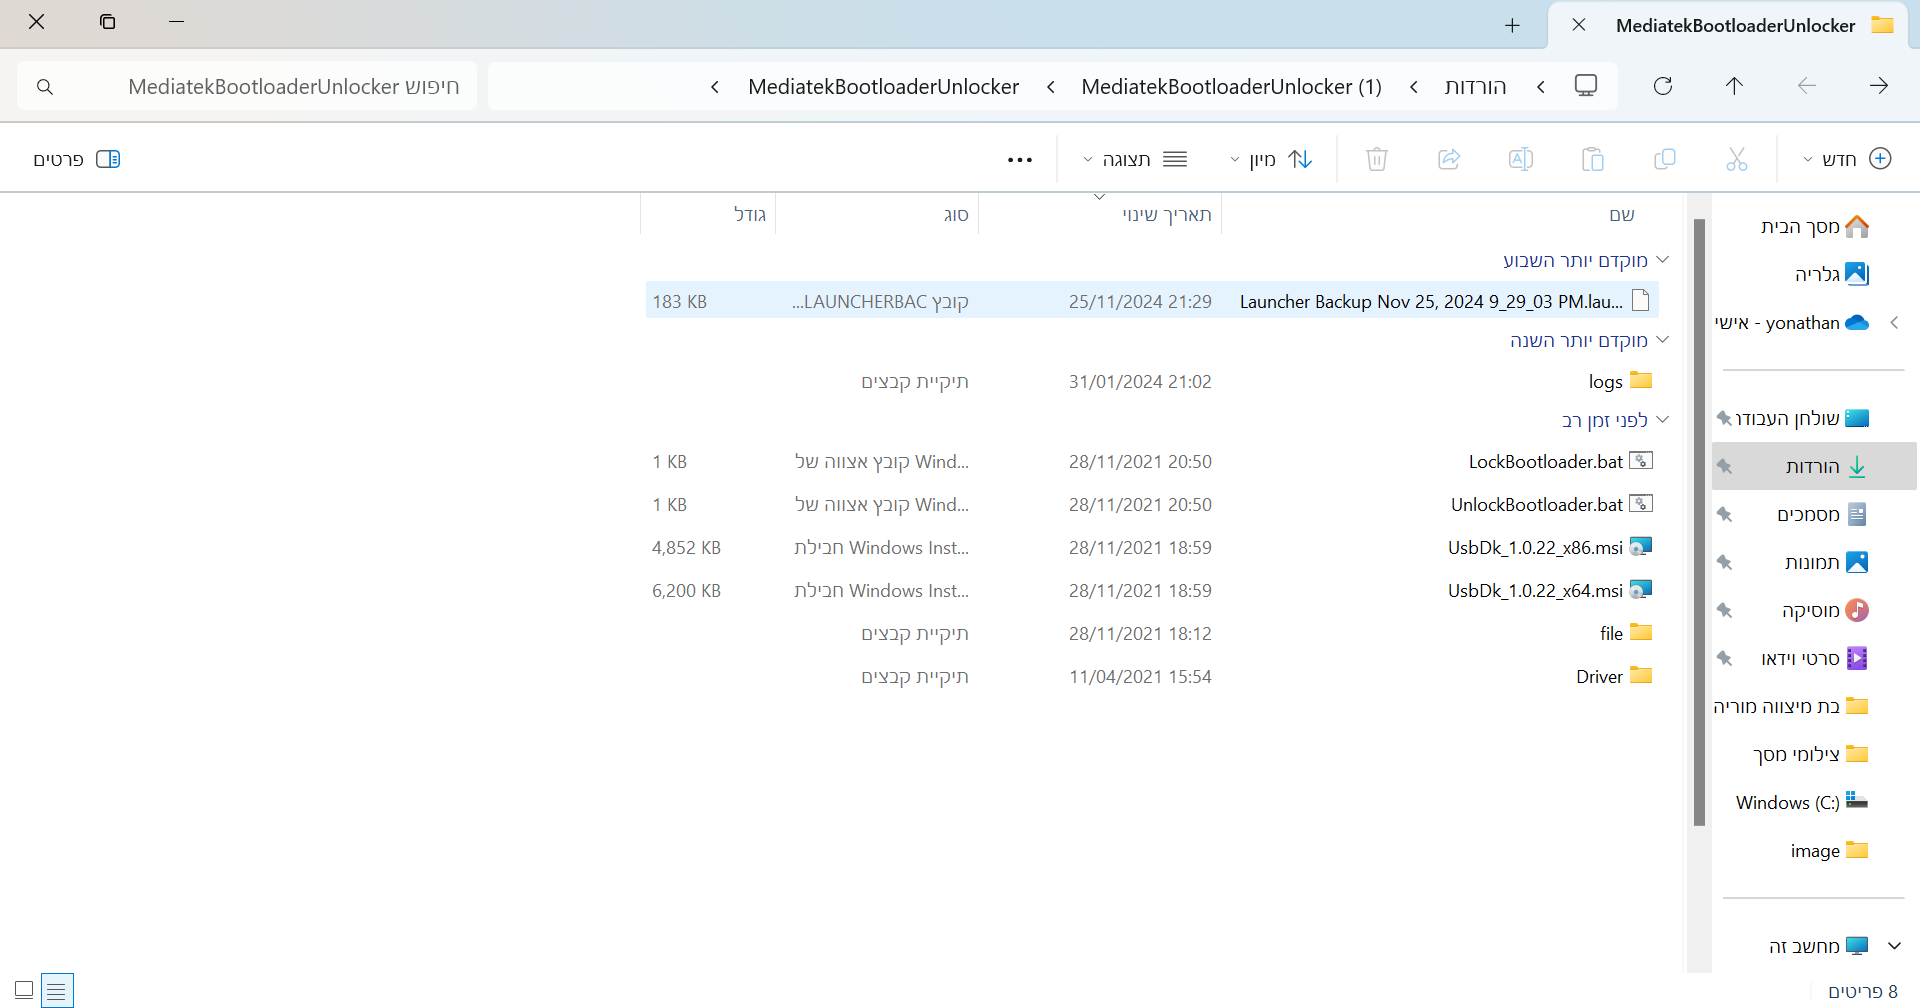Screen dimensions: 1920x1008
Task: Collapse the 'מוקדם יותר השנה' group
Action: [1662, 340]
